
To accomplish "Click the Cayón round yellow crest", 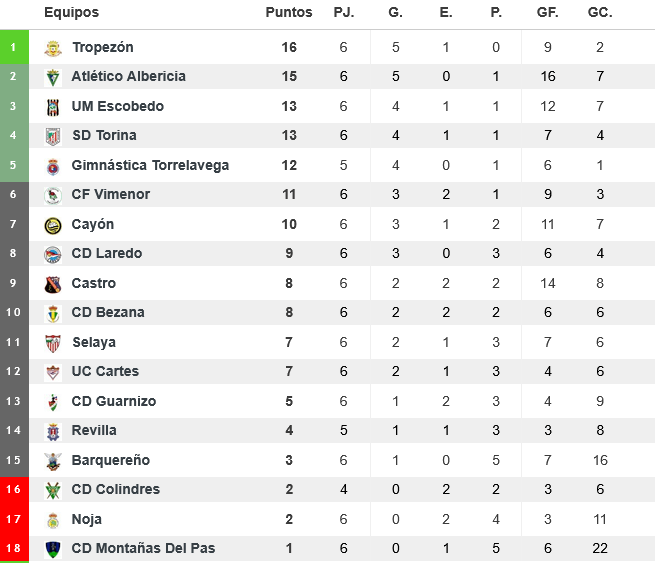I will (x=53, y=225).
